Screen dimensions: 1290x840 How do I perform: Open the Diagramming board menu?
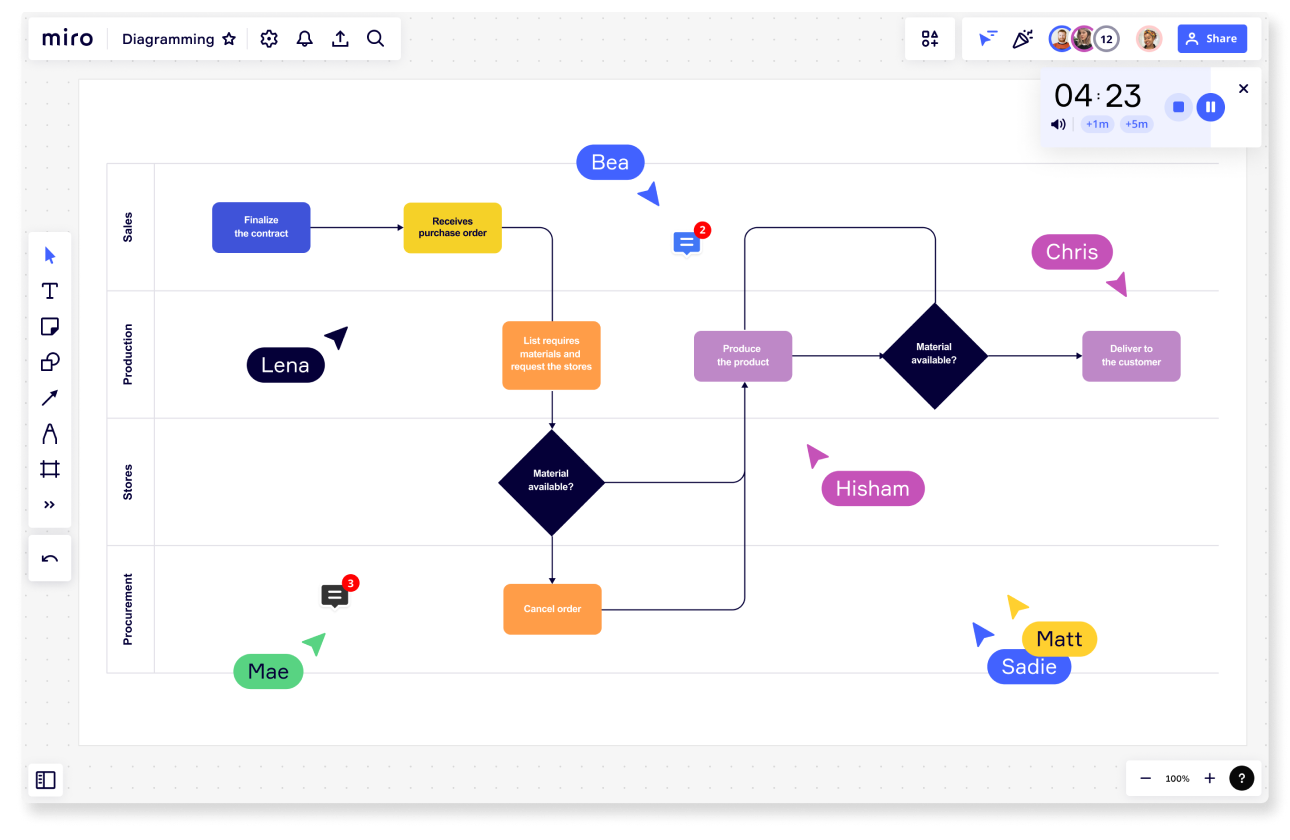pyautogui.click(x=170, y=38)
